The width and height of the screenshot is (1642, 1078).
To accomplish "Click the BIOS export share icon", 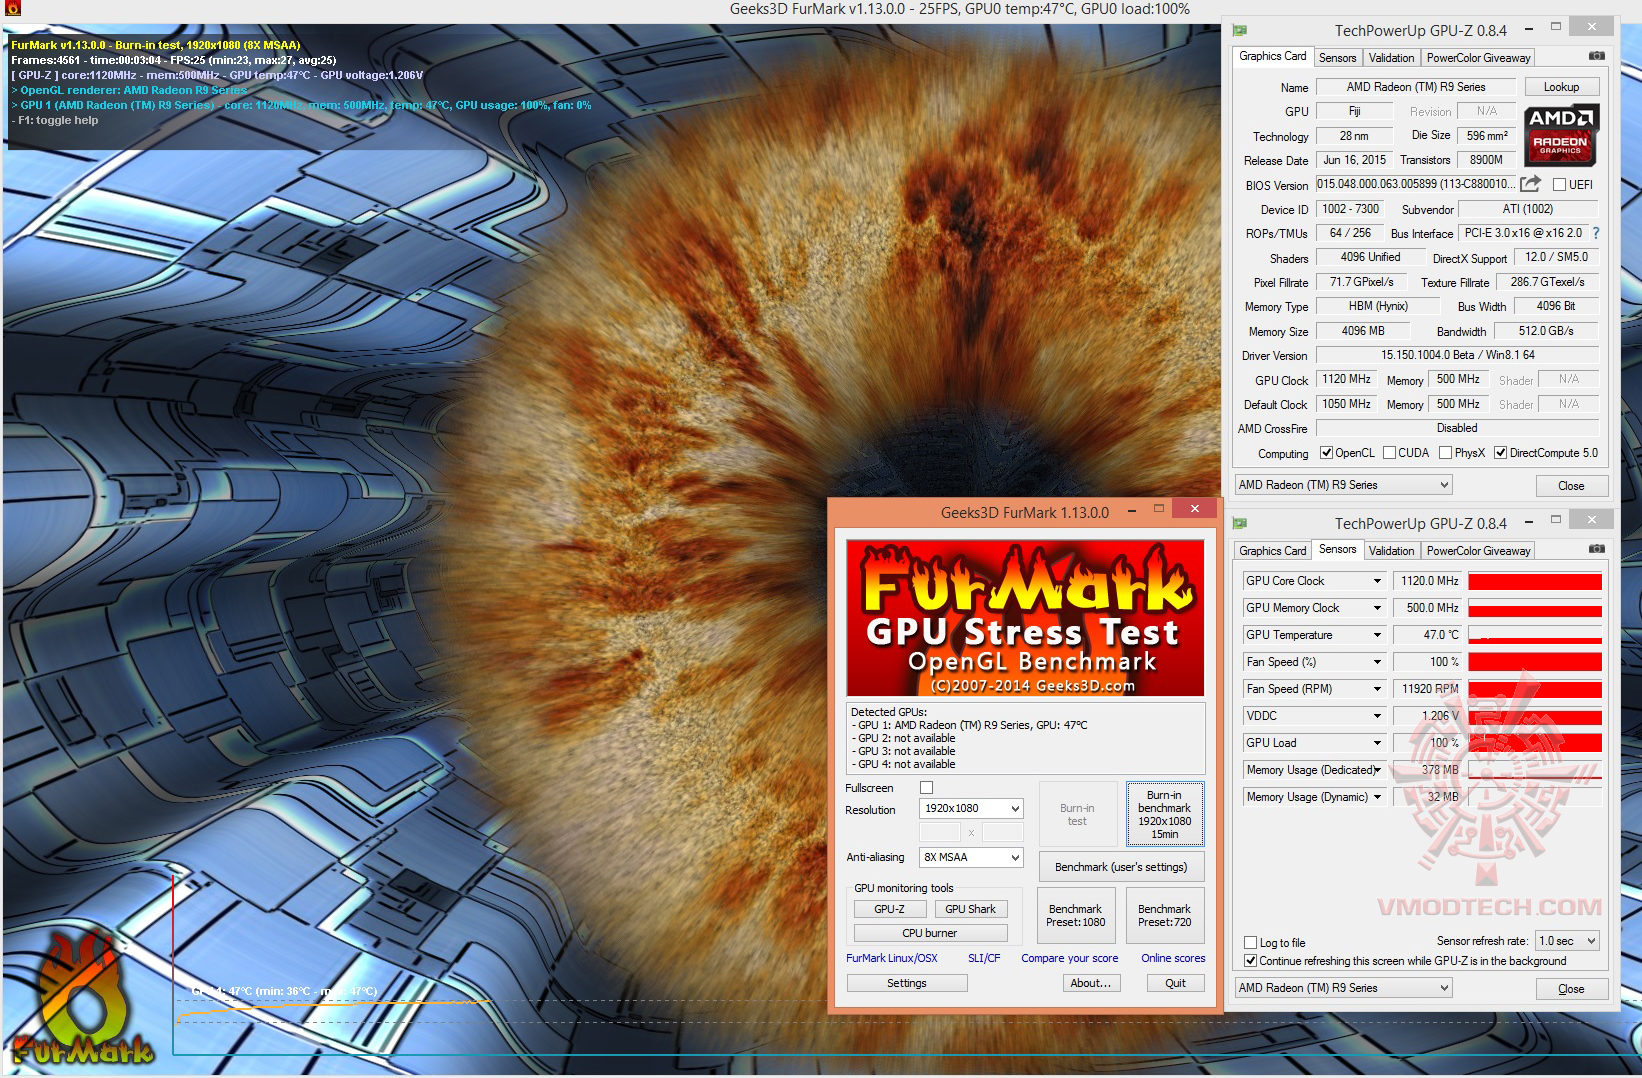I will coord(1530,184).
